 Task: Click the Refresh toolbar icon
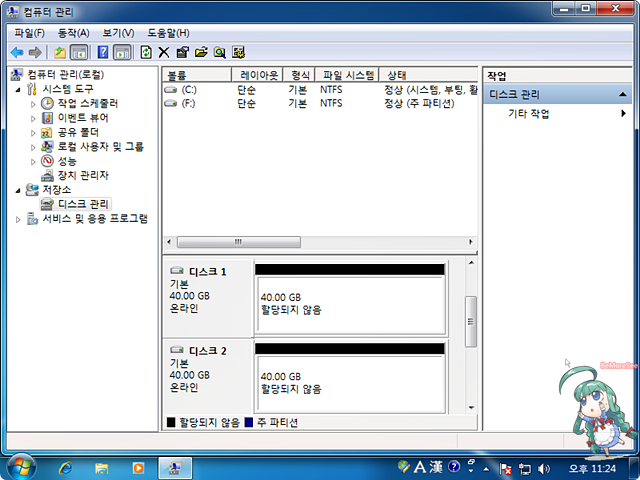146,52
